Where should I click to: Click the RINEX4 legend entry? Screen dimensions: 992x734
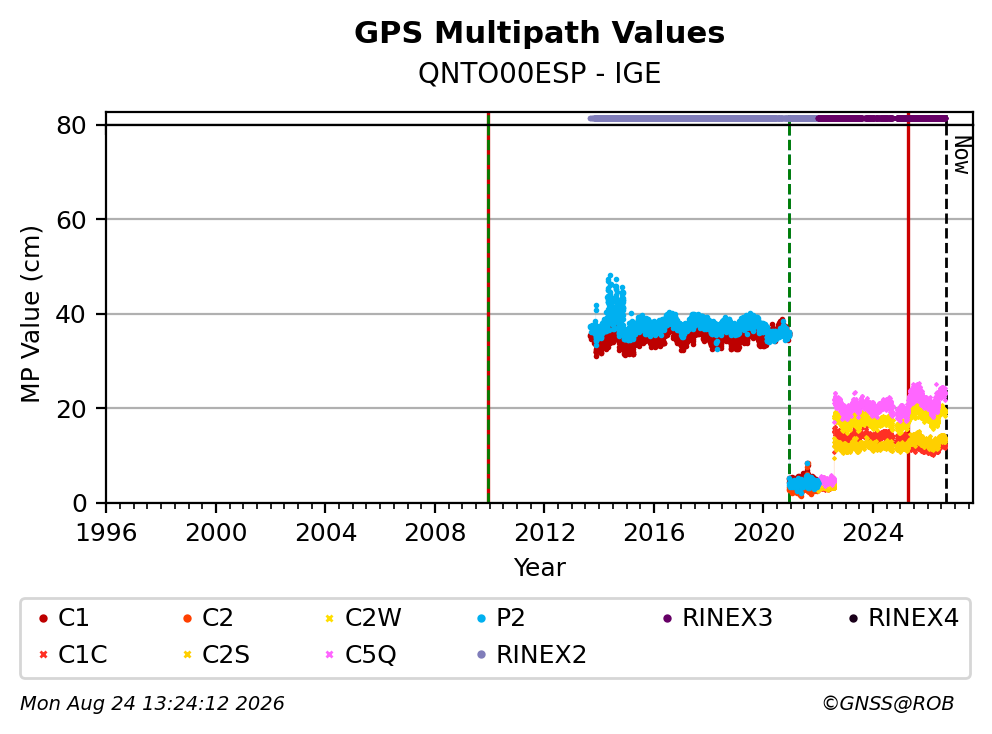click(x=903, y=618)
